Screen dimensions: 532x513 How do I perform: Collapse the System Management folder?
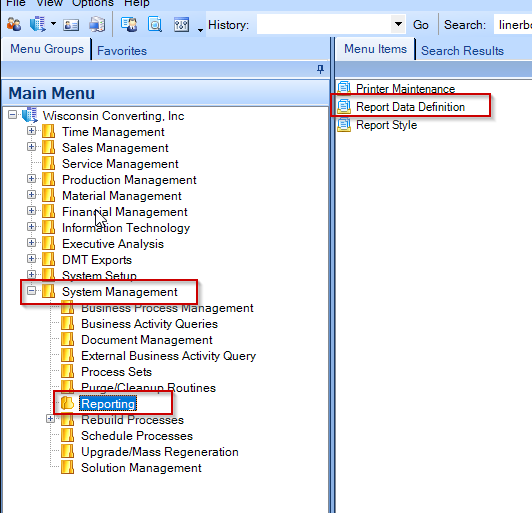pos(31,291)
